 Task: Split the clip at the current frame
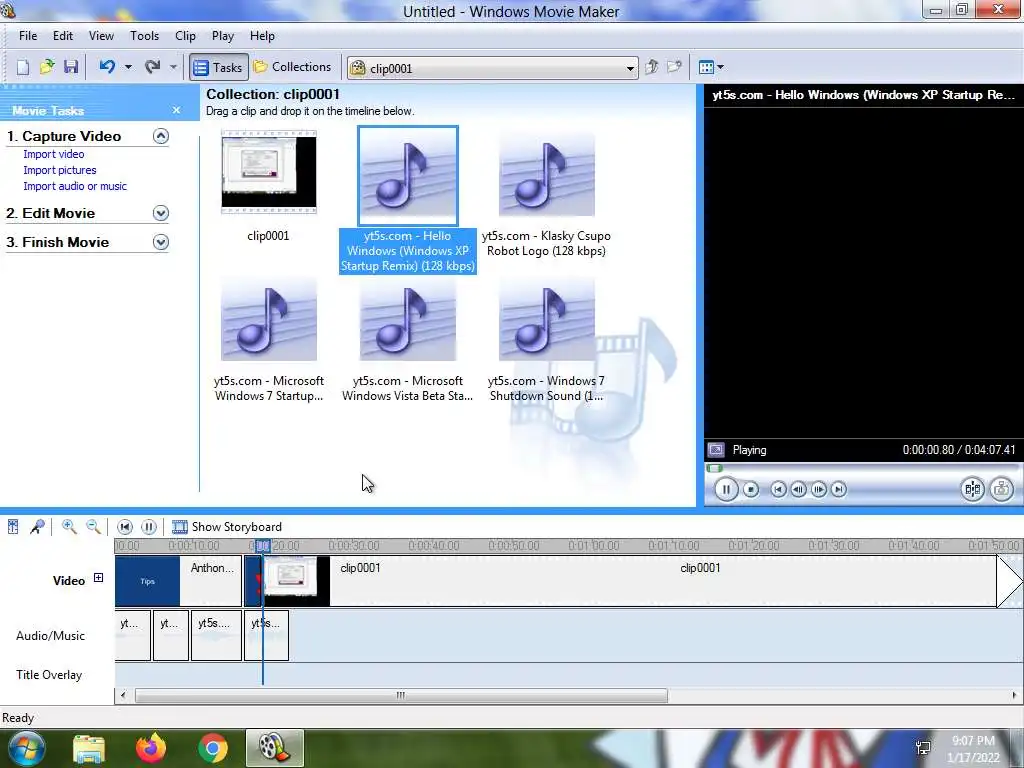pyautogui.click(x=972, y=489)
